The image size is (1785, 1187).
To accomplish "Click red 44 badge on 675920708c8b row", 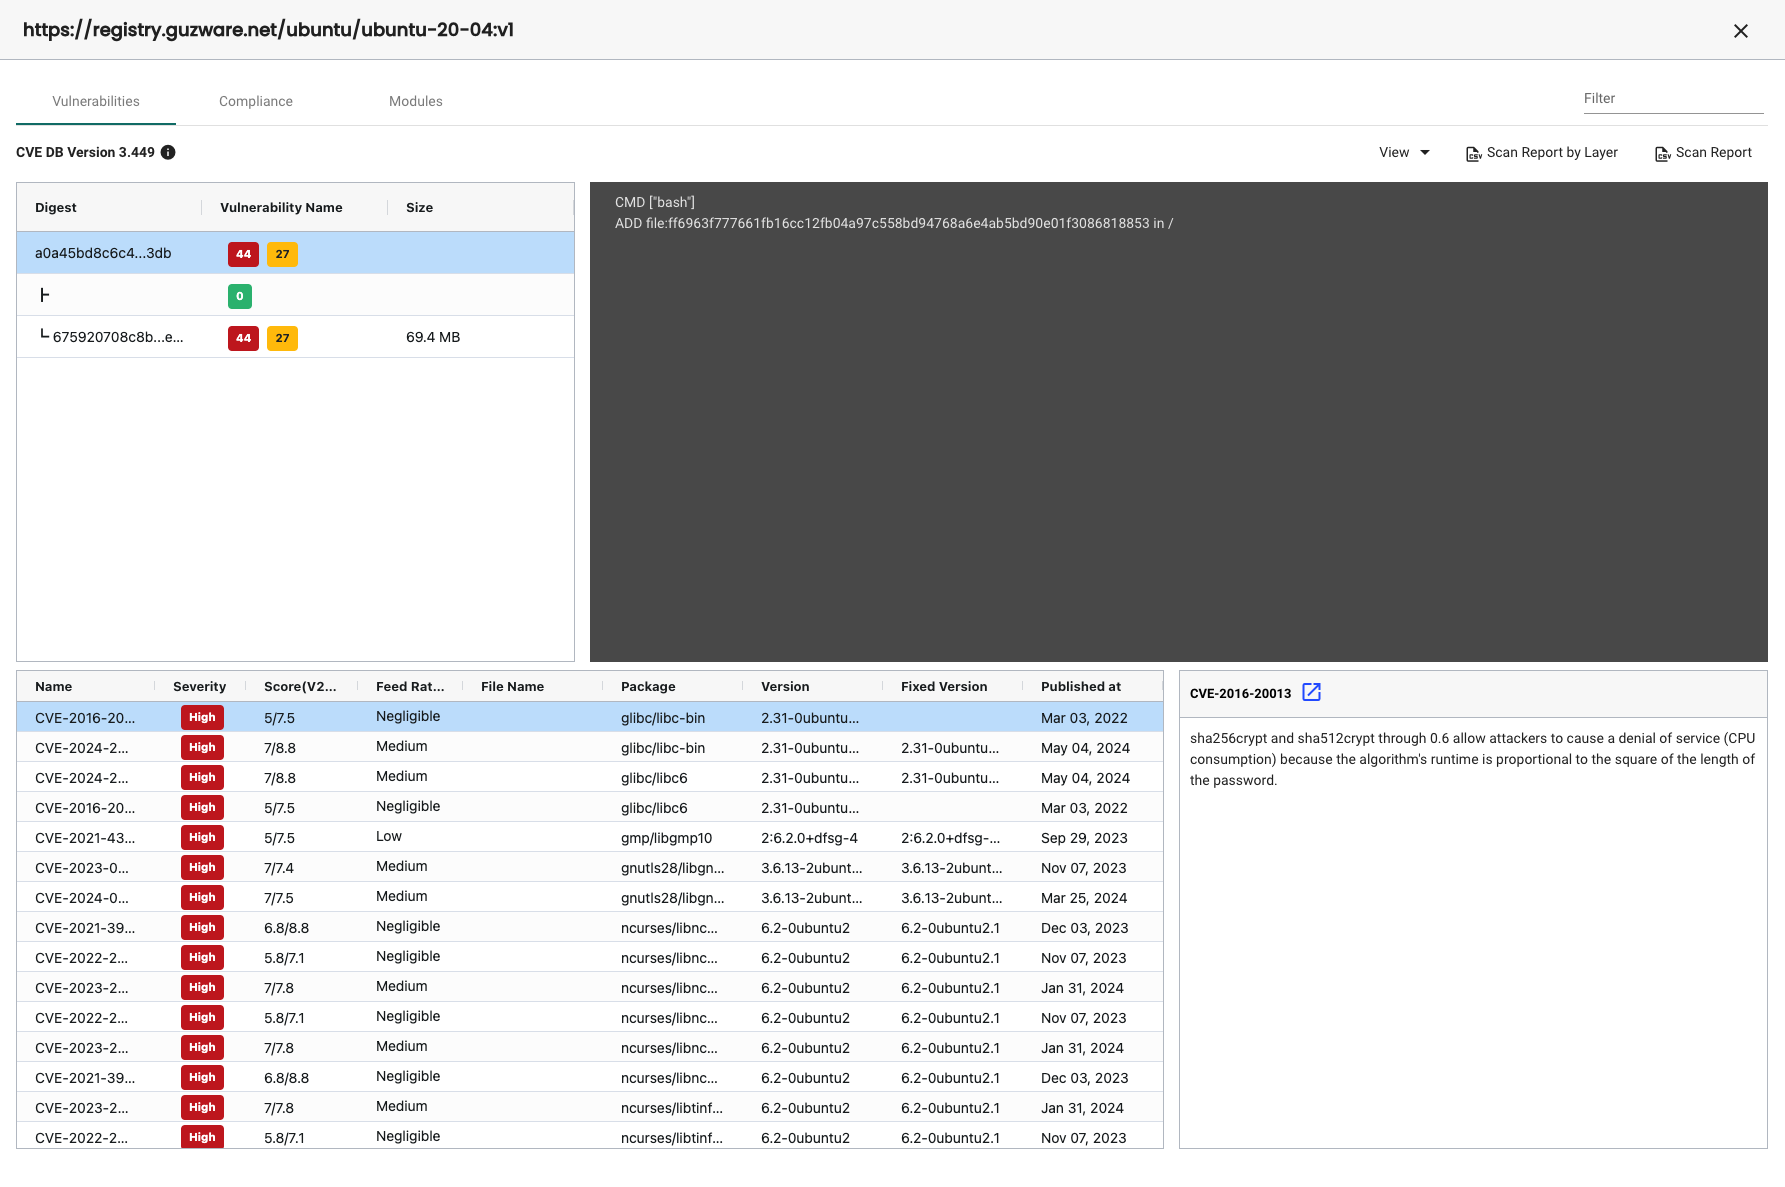I will [243, 338].
